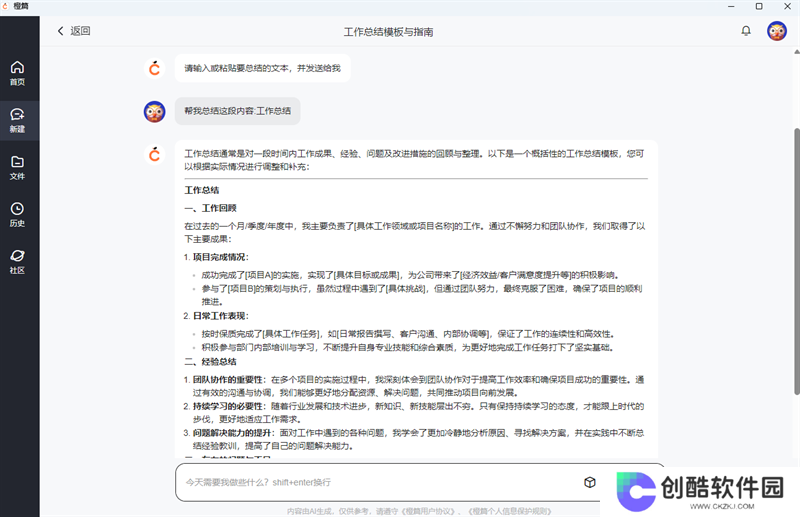
Task: Click the vertical scrollbar thumb
Action: pos(796,261)
